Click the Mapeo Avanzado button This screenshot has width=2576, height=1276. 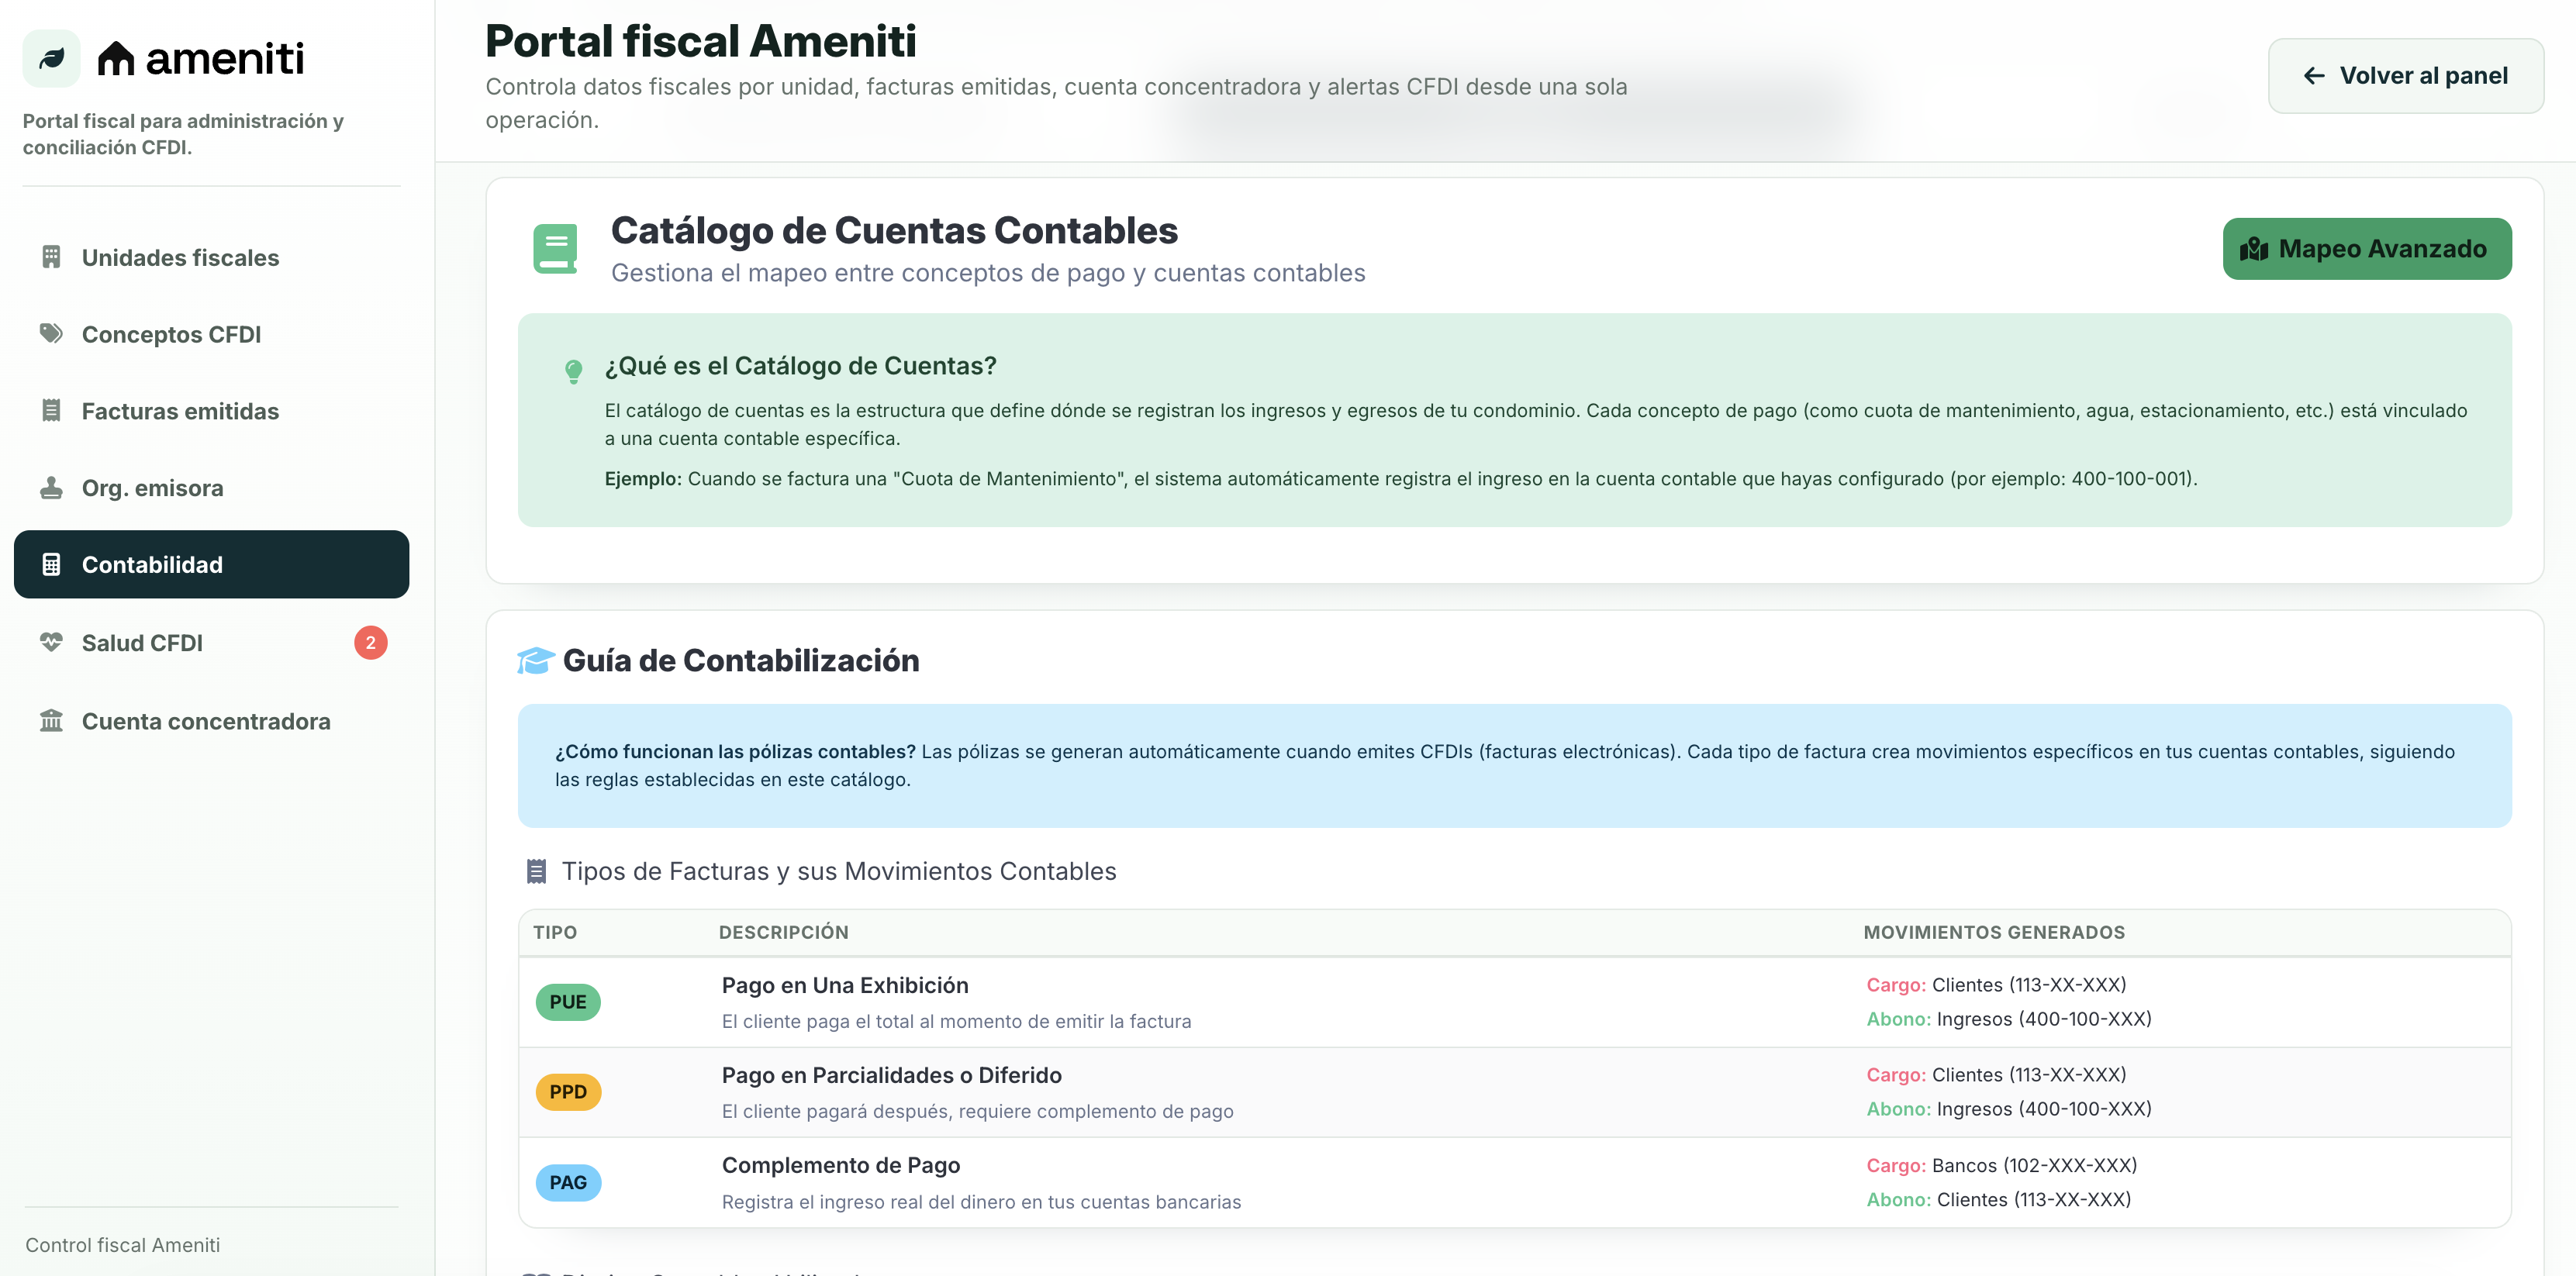click(2366, 249)
